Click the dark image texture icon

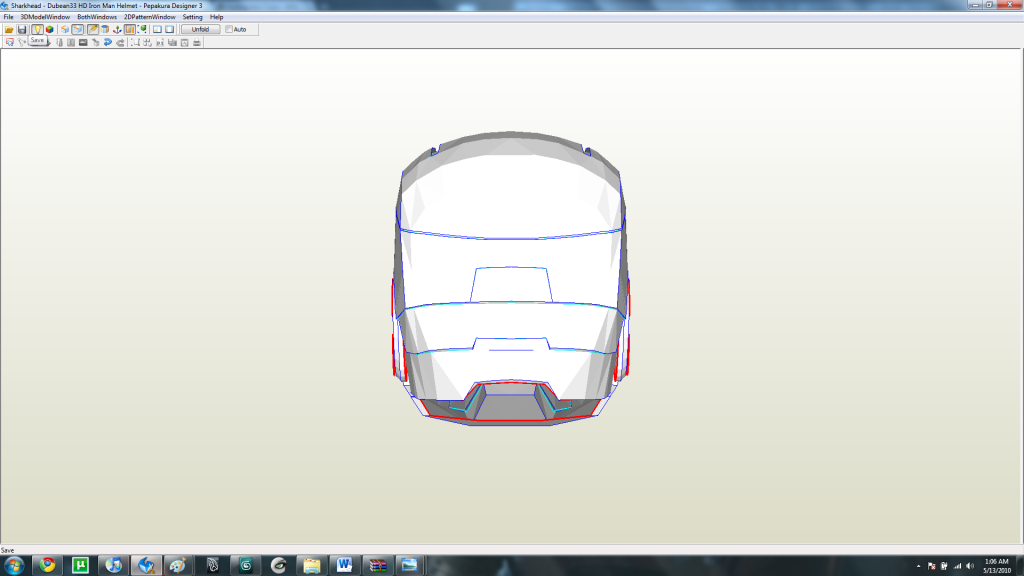(83, 42)
